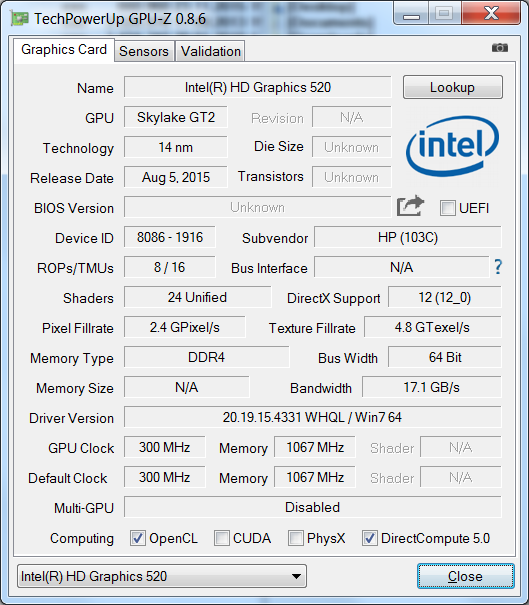Toggle the UEFI checkbox
The height and width of the screenshot is (605, 529).
coord(448,208)
